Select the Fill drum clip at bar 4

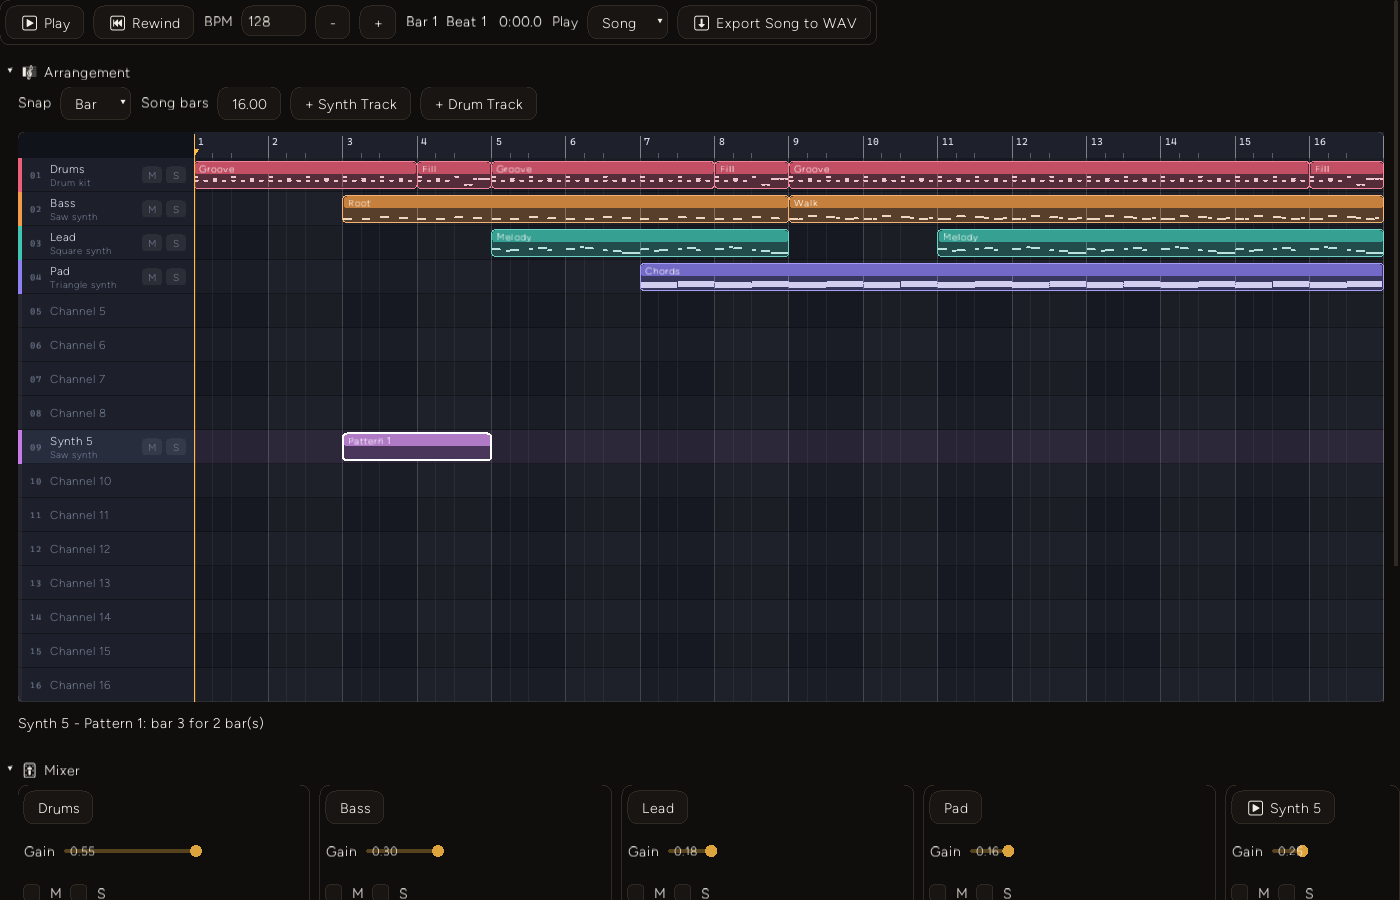tap(454, 175)
